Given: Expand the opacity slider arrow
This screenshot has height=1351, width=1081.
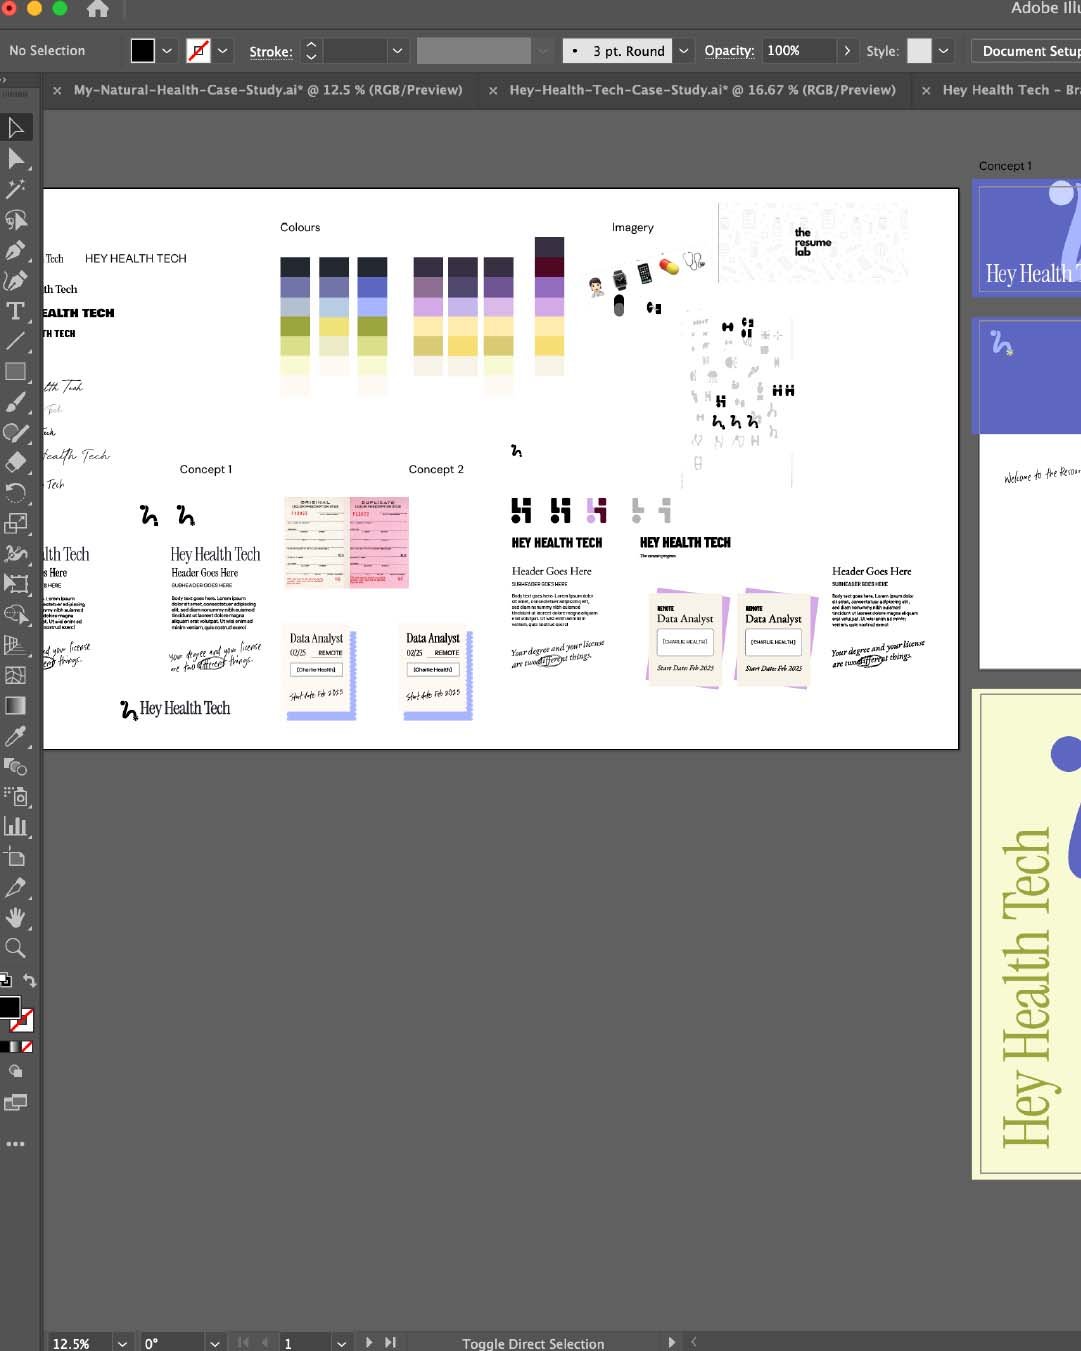Looking at the screenshot, I should point(847,51).
